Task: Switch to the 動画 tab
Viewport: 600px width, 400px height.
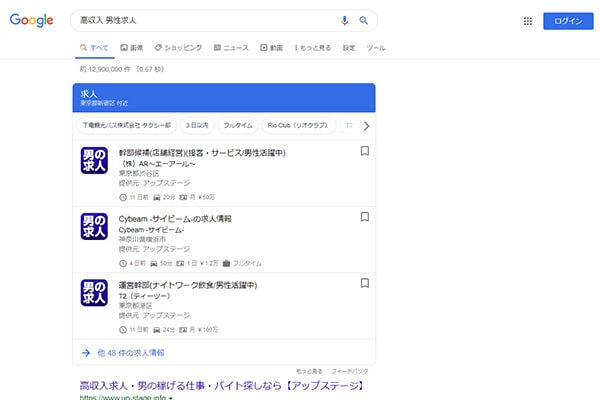Action: tap(272, 48)
